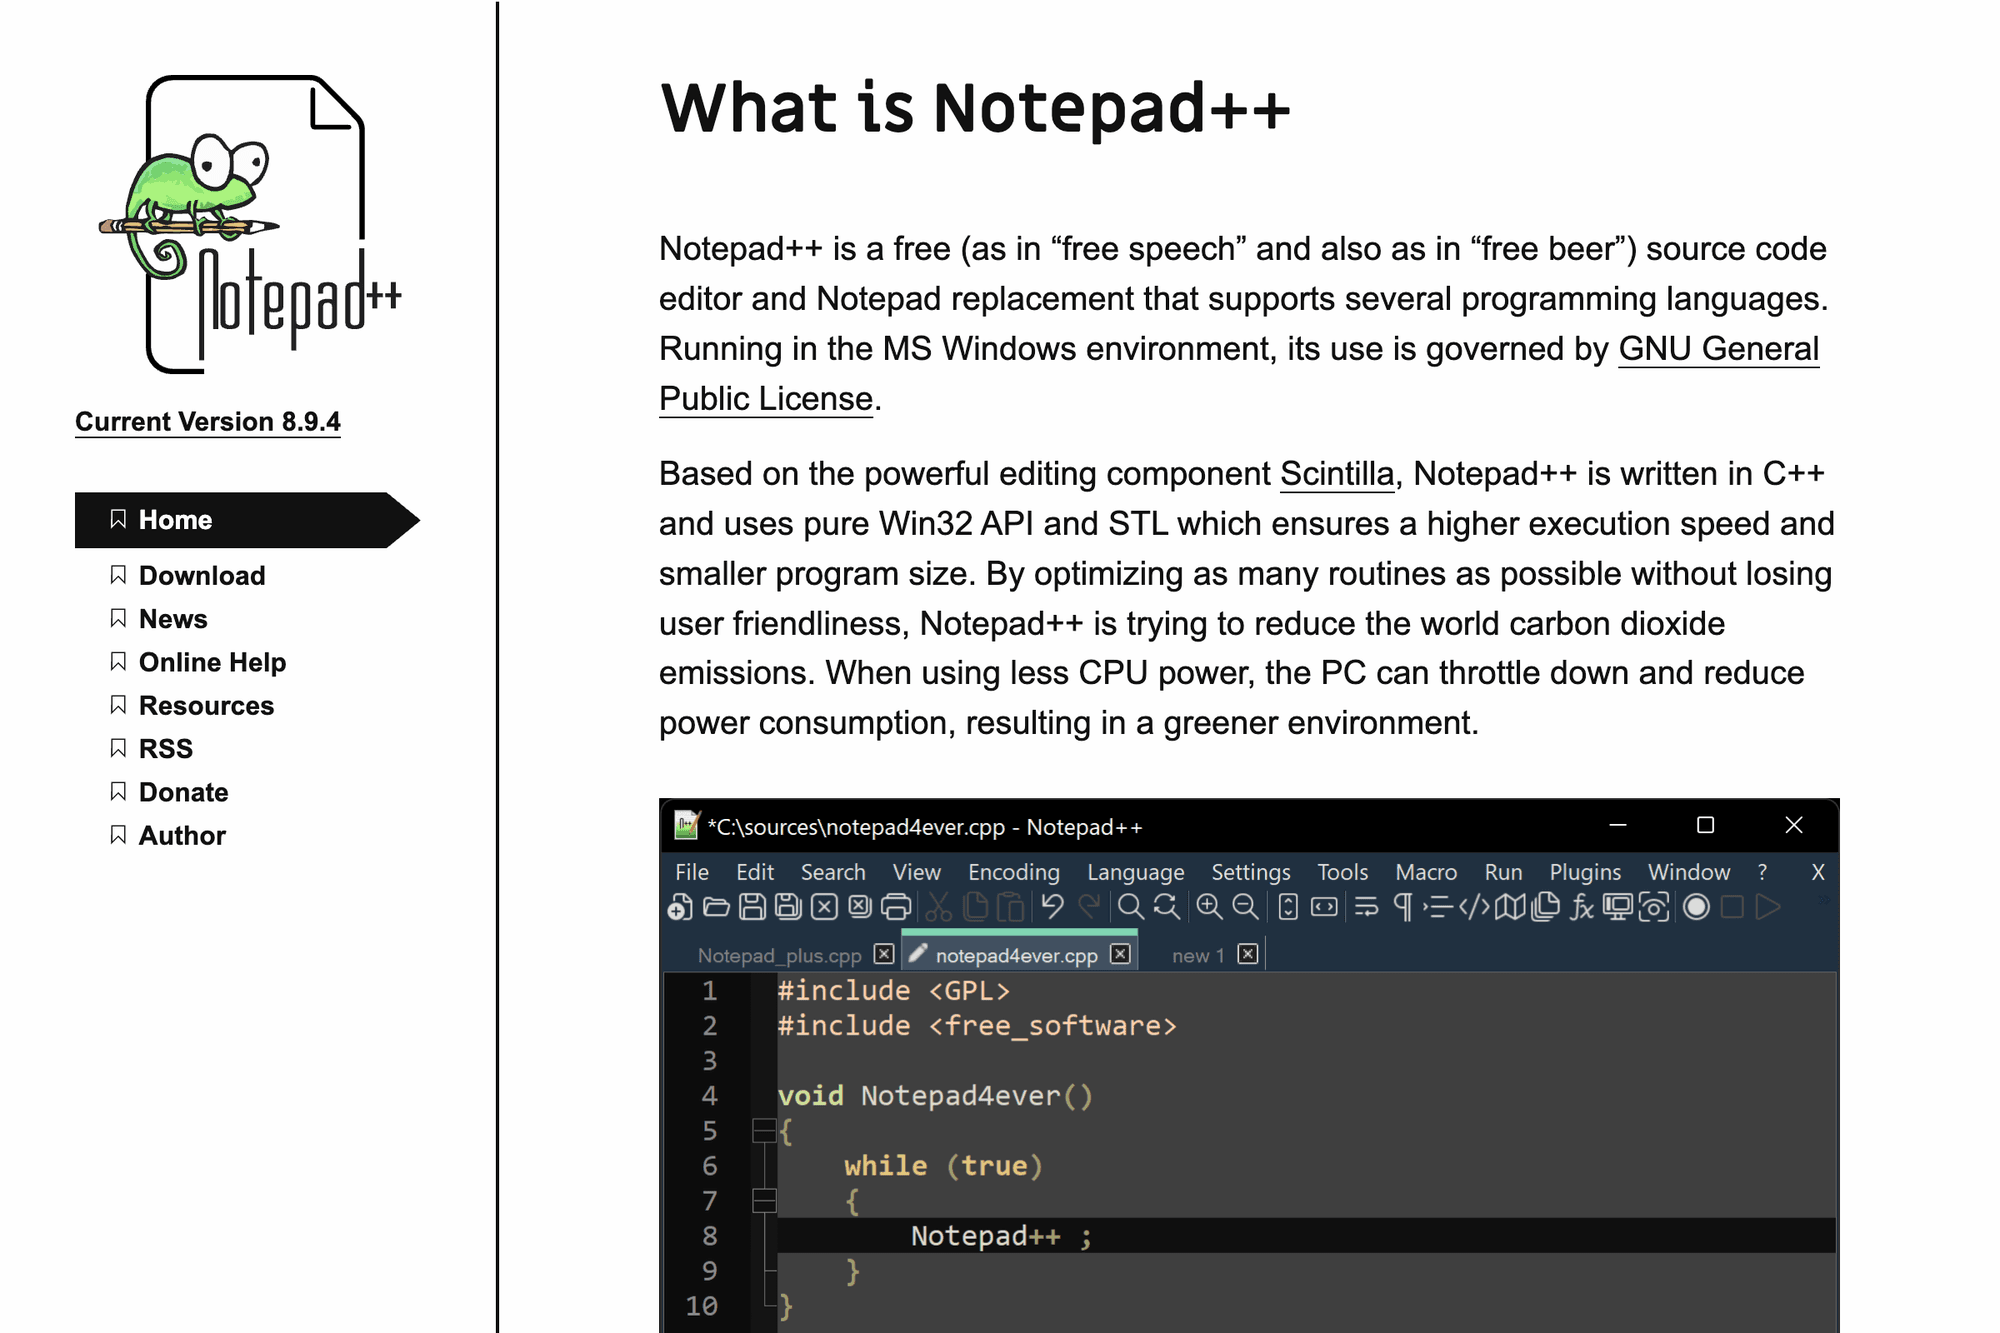Click the Playback macro triangle icon

tap(1768, 907)
